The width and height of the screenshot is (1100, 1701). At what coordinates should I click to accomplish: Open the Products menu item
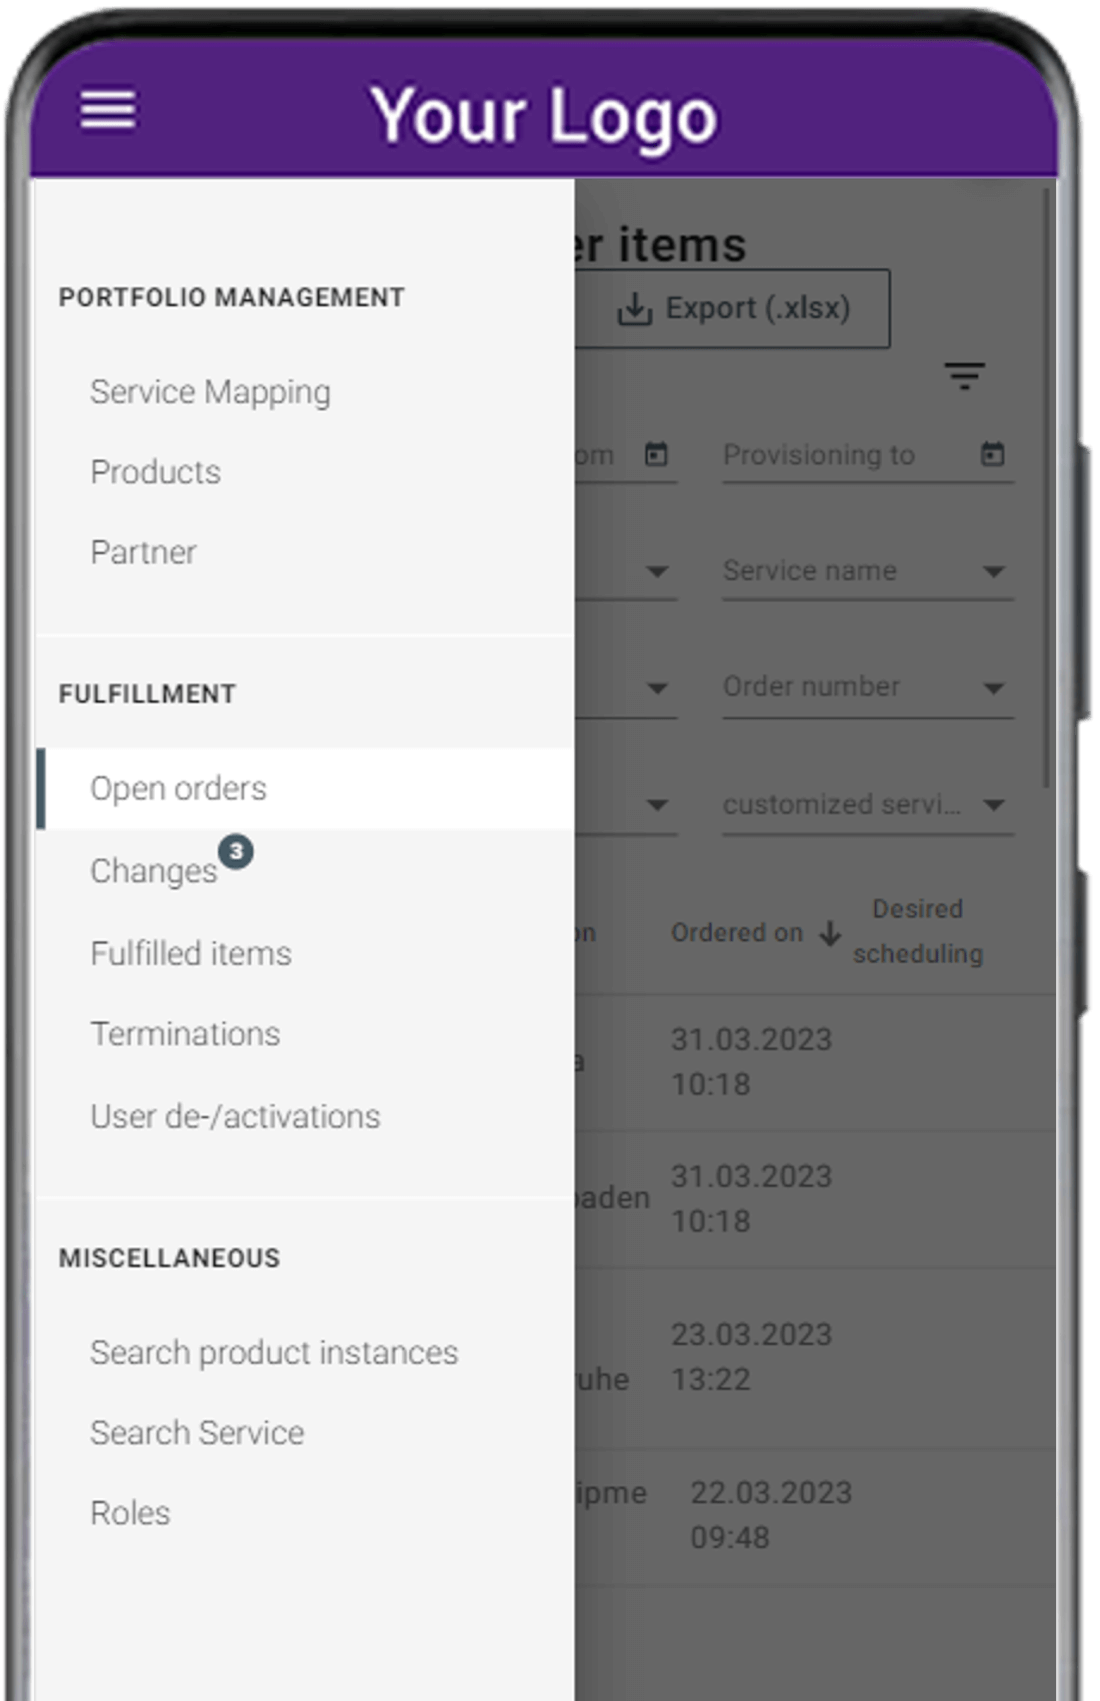155,472
